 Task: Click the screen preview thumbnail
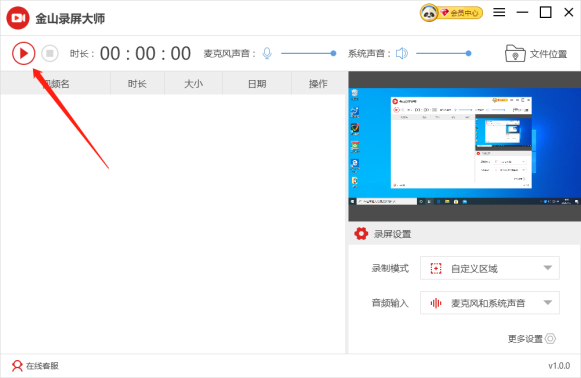click(465, 146)
